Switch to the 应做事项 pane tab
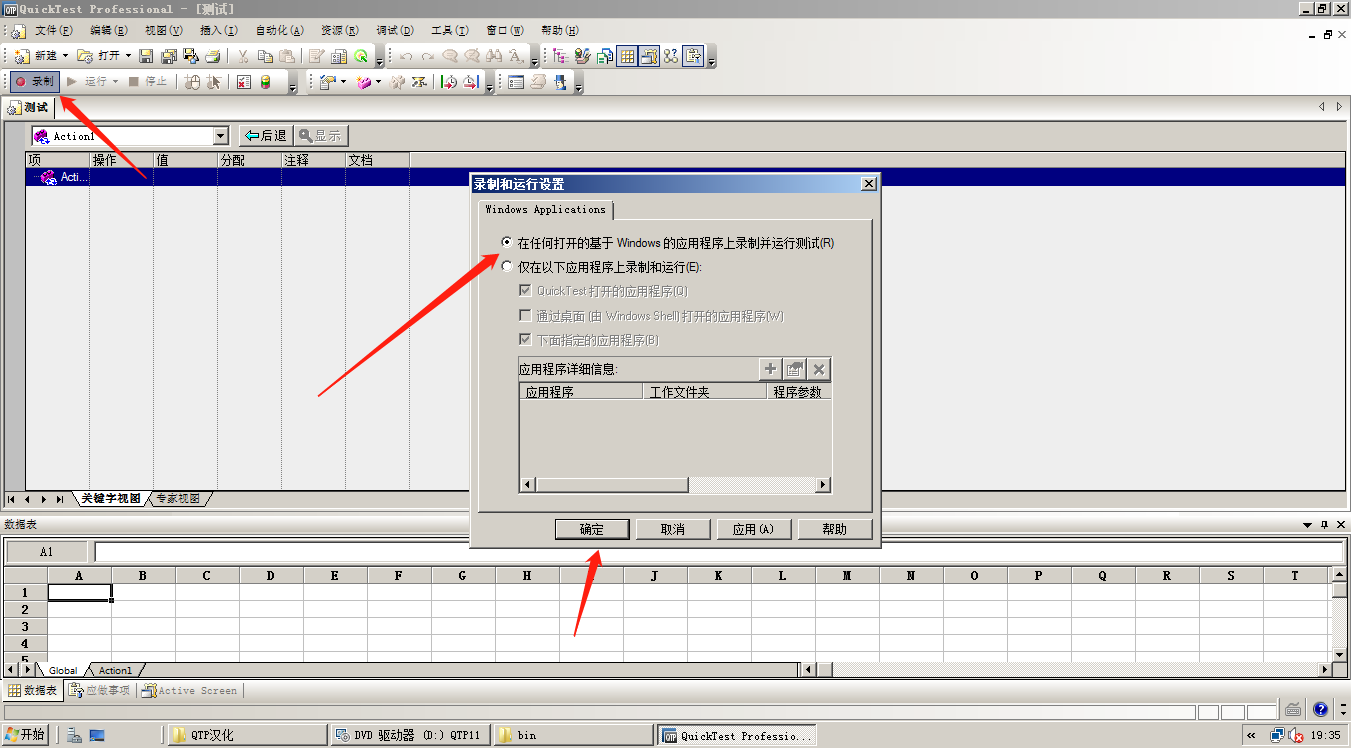The image size is (1351, 748). (99, 690)
